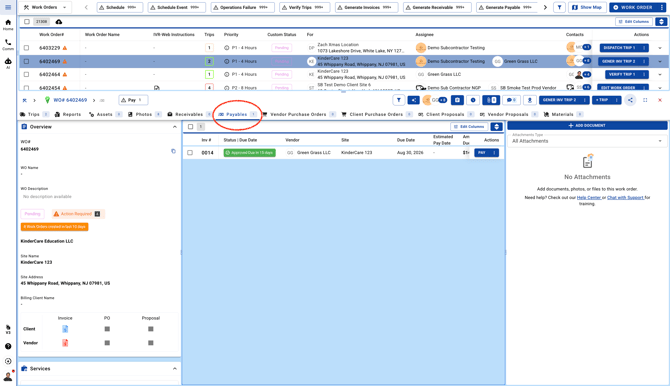Click the Action Required status chip

[78, 214]
